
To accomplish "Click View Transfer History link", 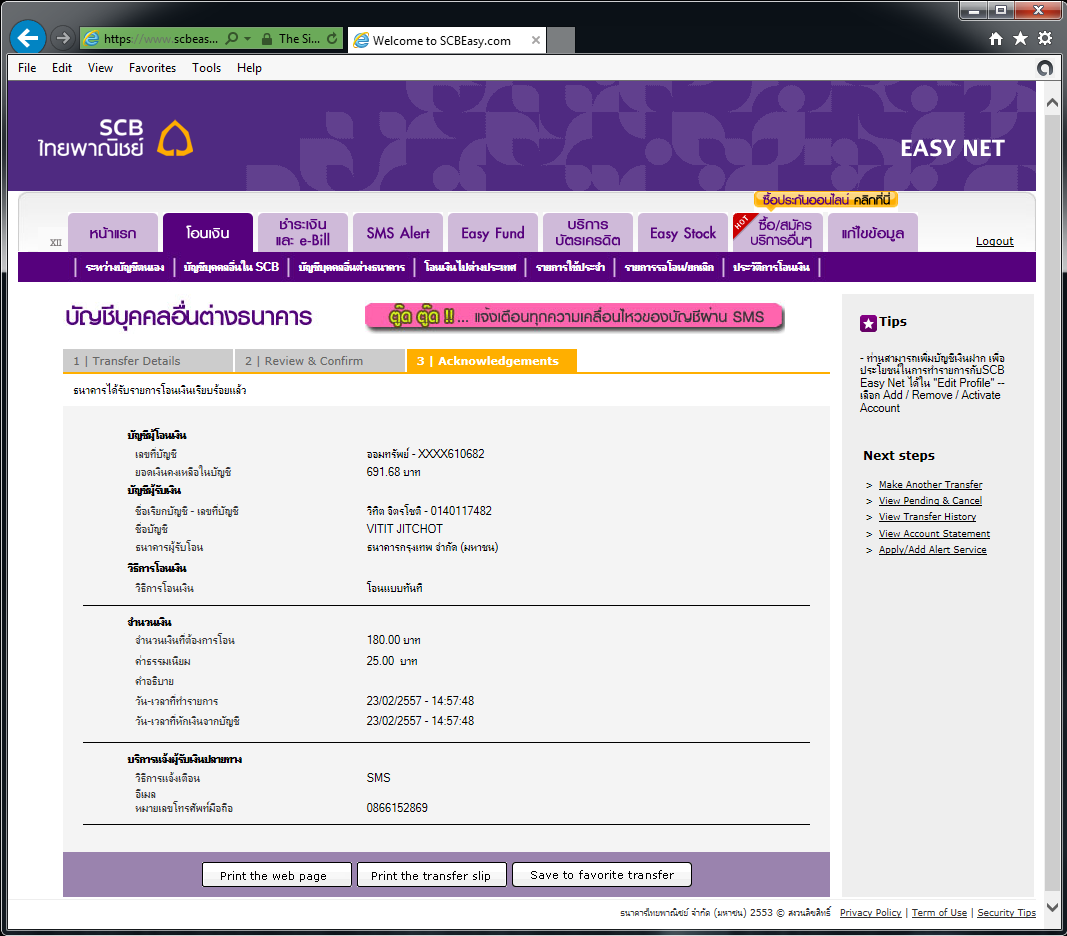I will click(927, 517).
